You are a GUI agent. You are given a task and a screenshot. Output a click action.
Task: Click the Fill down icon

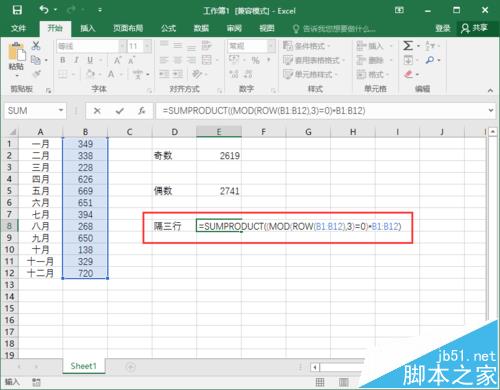click(408, 60)
